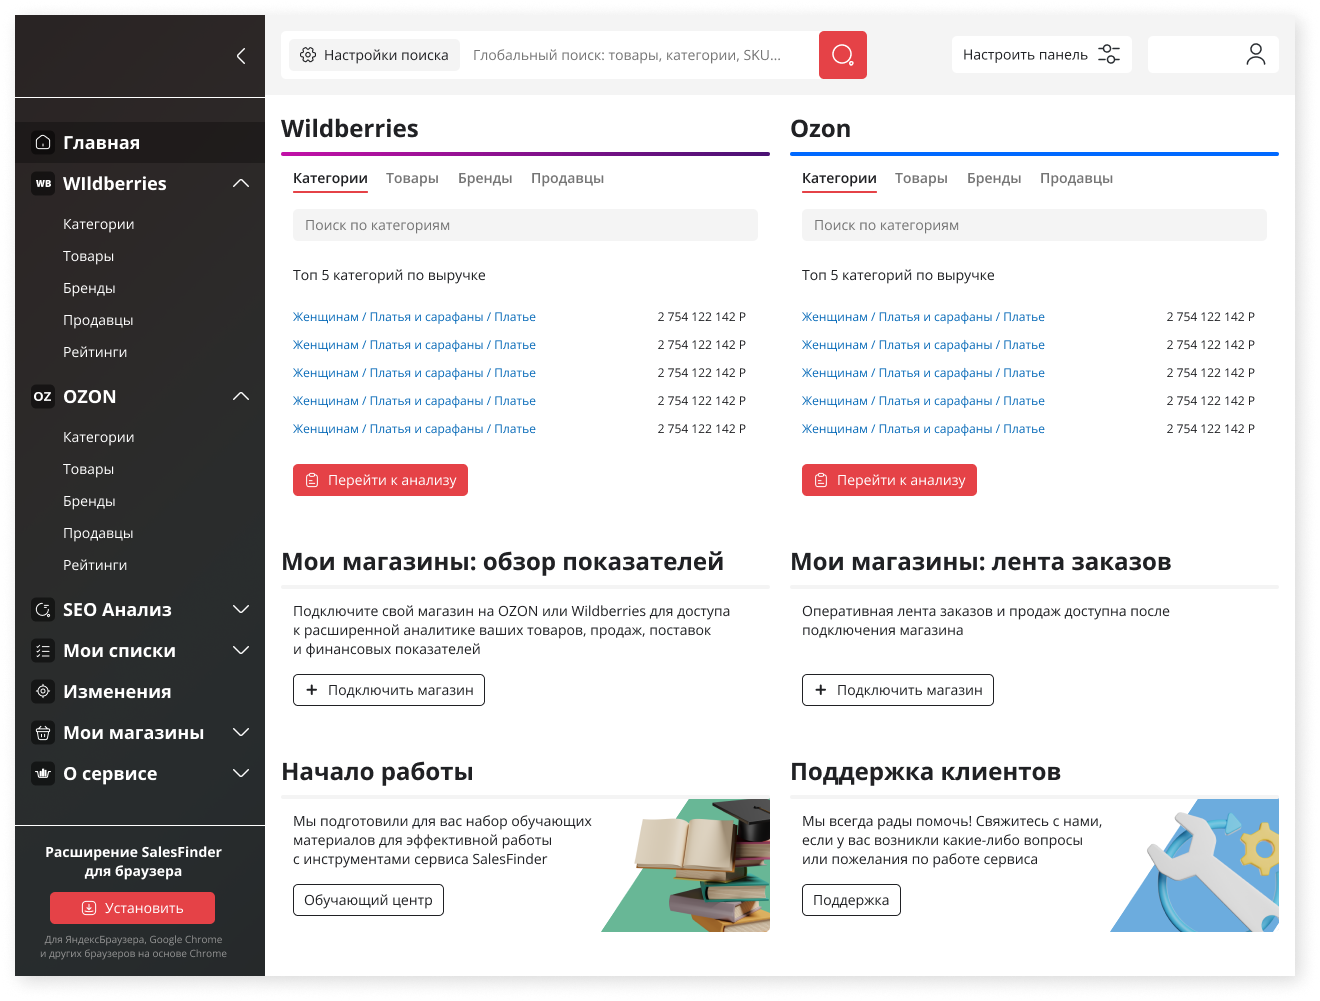The height and width of the screenshot is (1001, 1320).
Task: Click Перейти к анализу in Ozon panel
Action: click(889, 480)
